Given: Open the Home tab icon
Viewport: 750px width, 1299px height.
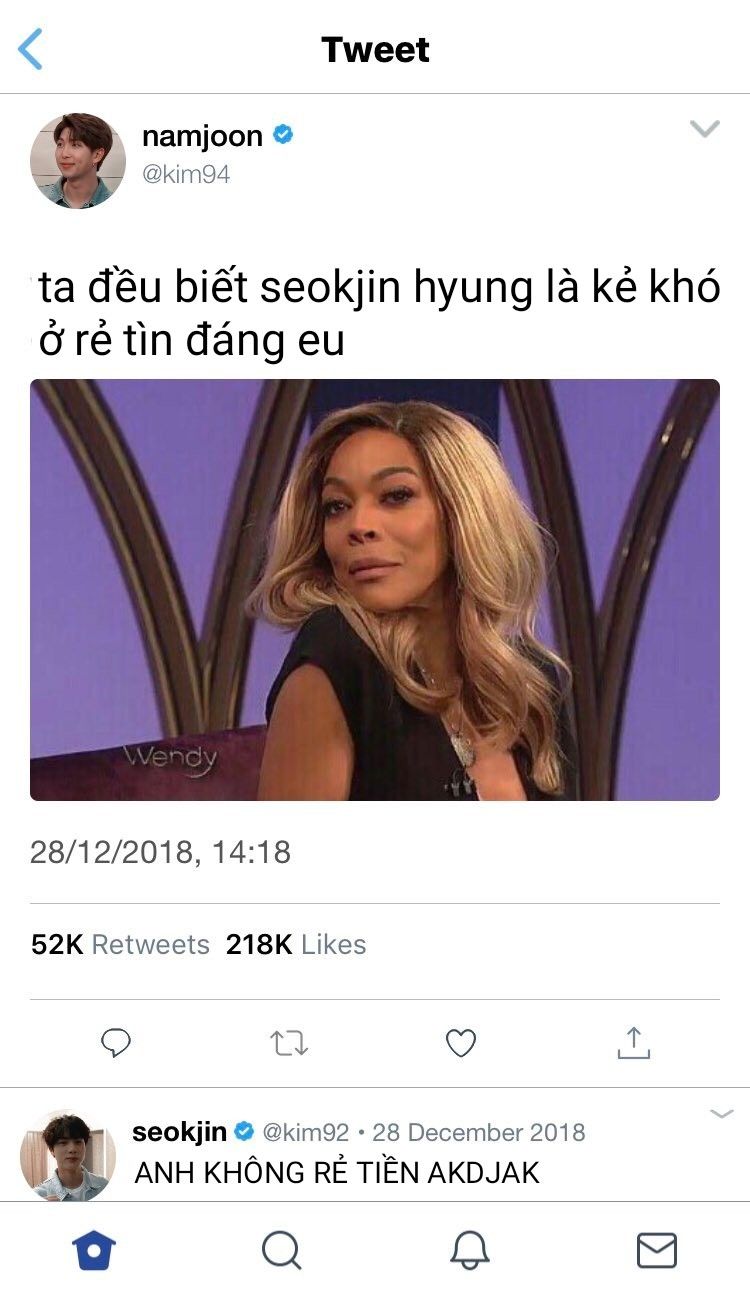Looking at the screenshot, I should 94,1251.
